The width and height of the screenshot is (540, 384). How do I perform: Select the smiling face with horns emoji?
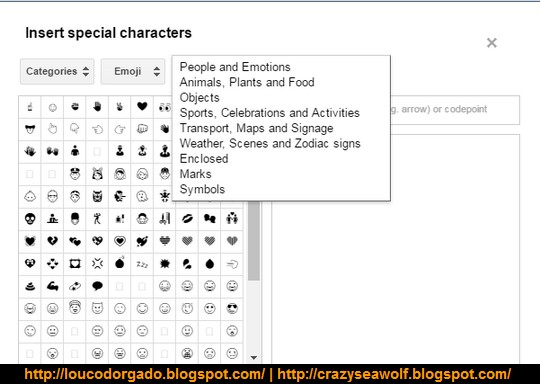[x=97, y=309]
